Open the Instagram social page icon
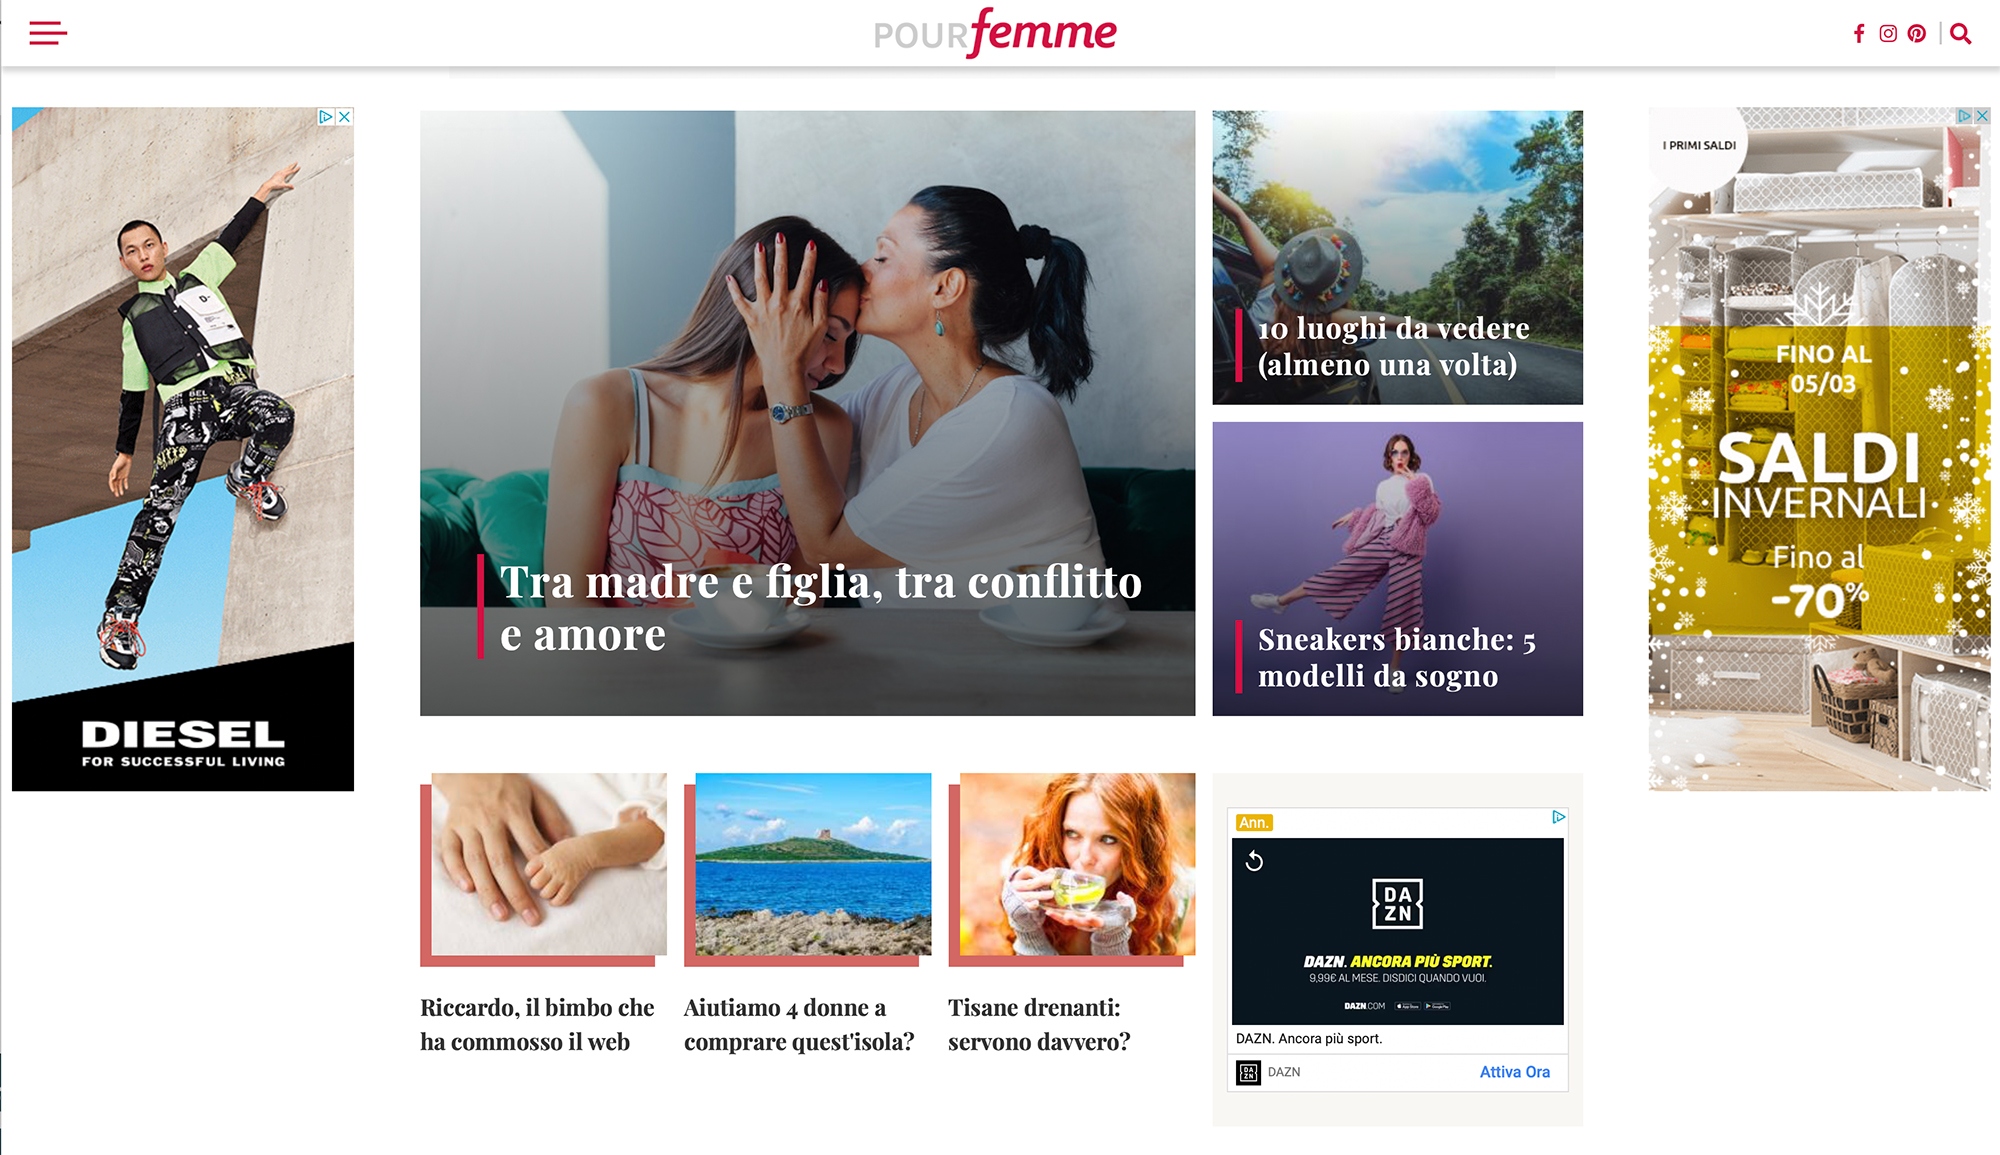Screen dimensions: 2000x1155 coord(1888,33)
